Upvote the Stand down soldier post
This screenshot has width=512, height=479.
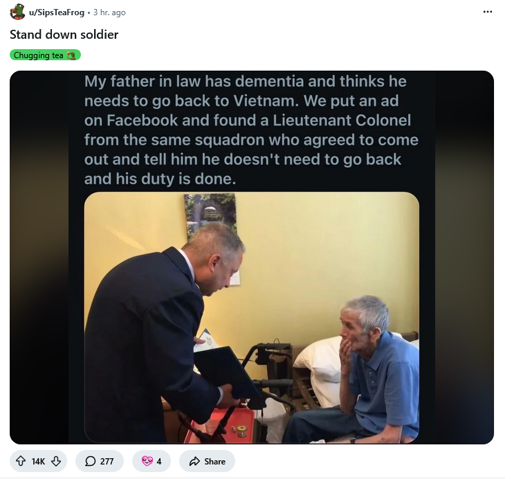coord(21,461)
